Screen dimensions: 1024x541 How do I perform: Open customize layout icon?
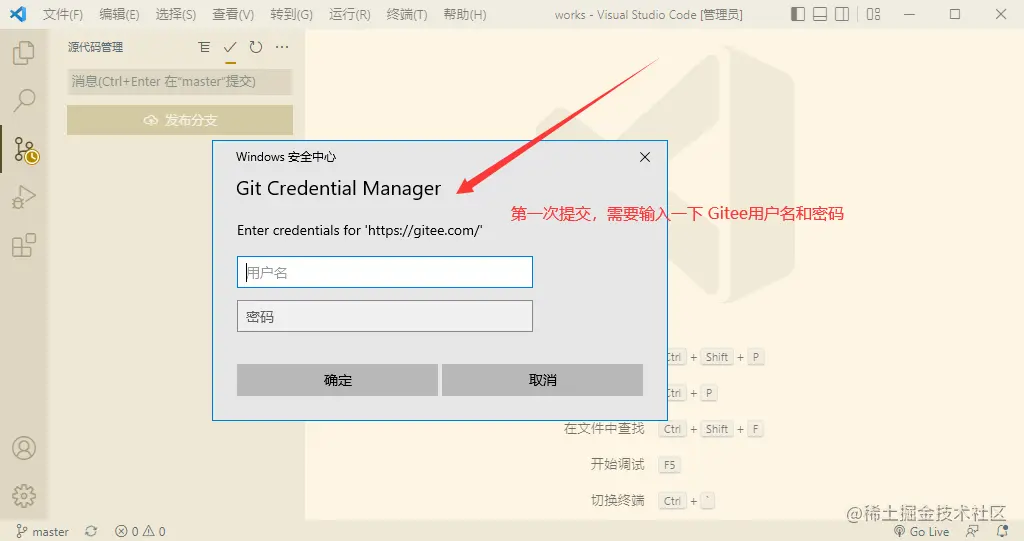click(x=873, y=14)
